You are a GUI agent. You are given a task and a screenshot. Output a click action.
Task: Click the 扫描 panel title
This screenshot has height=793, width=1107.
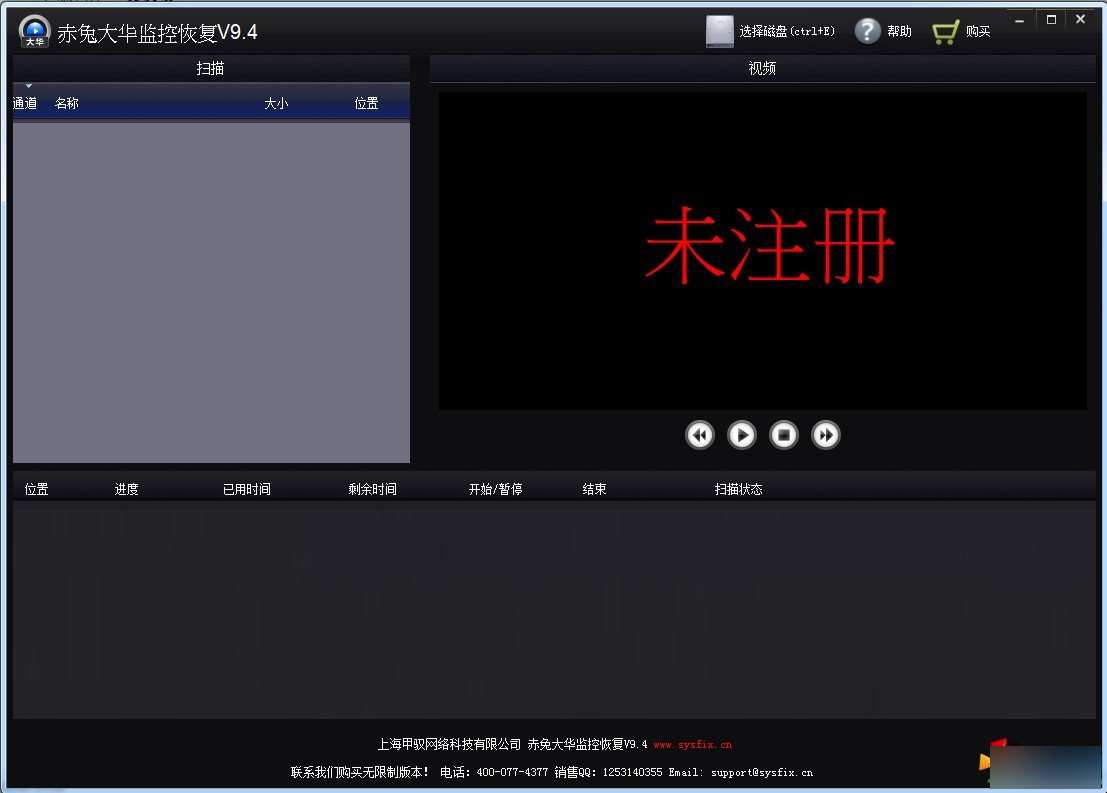coord(210,68)
